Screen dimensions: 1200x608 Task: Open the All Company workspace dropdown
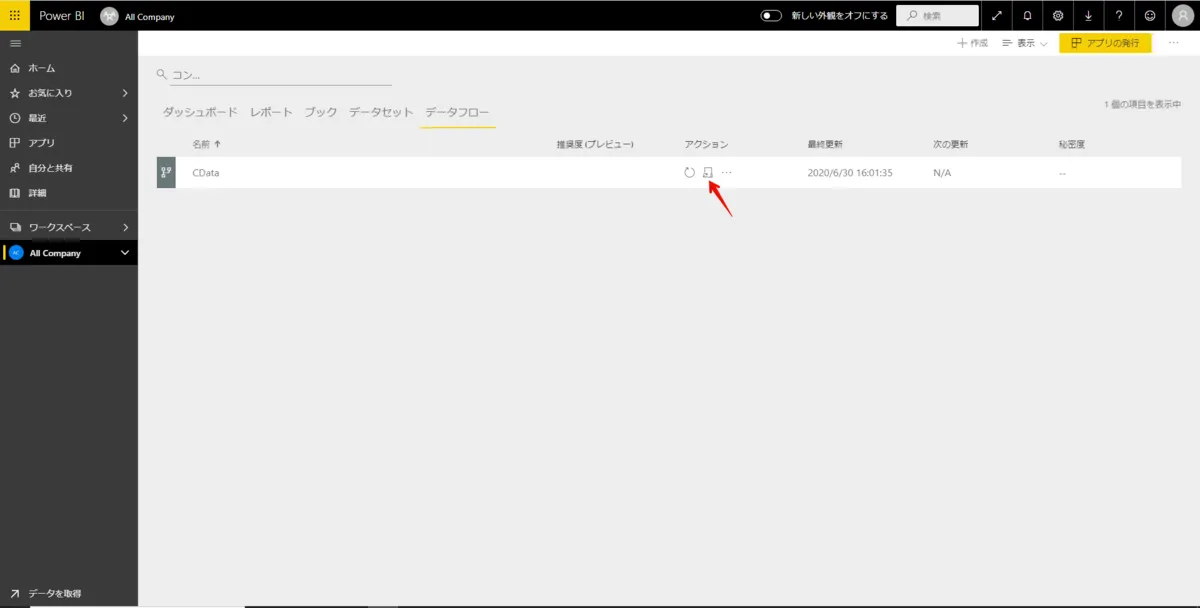(122, 252)
